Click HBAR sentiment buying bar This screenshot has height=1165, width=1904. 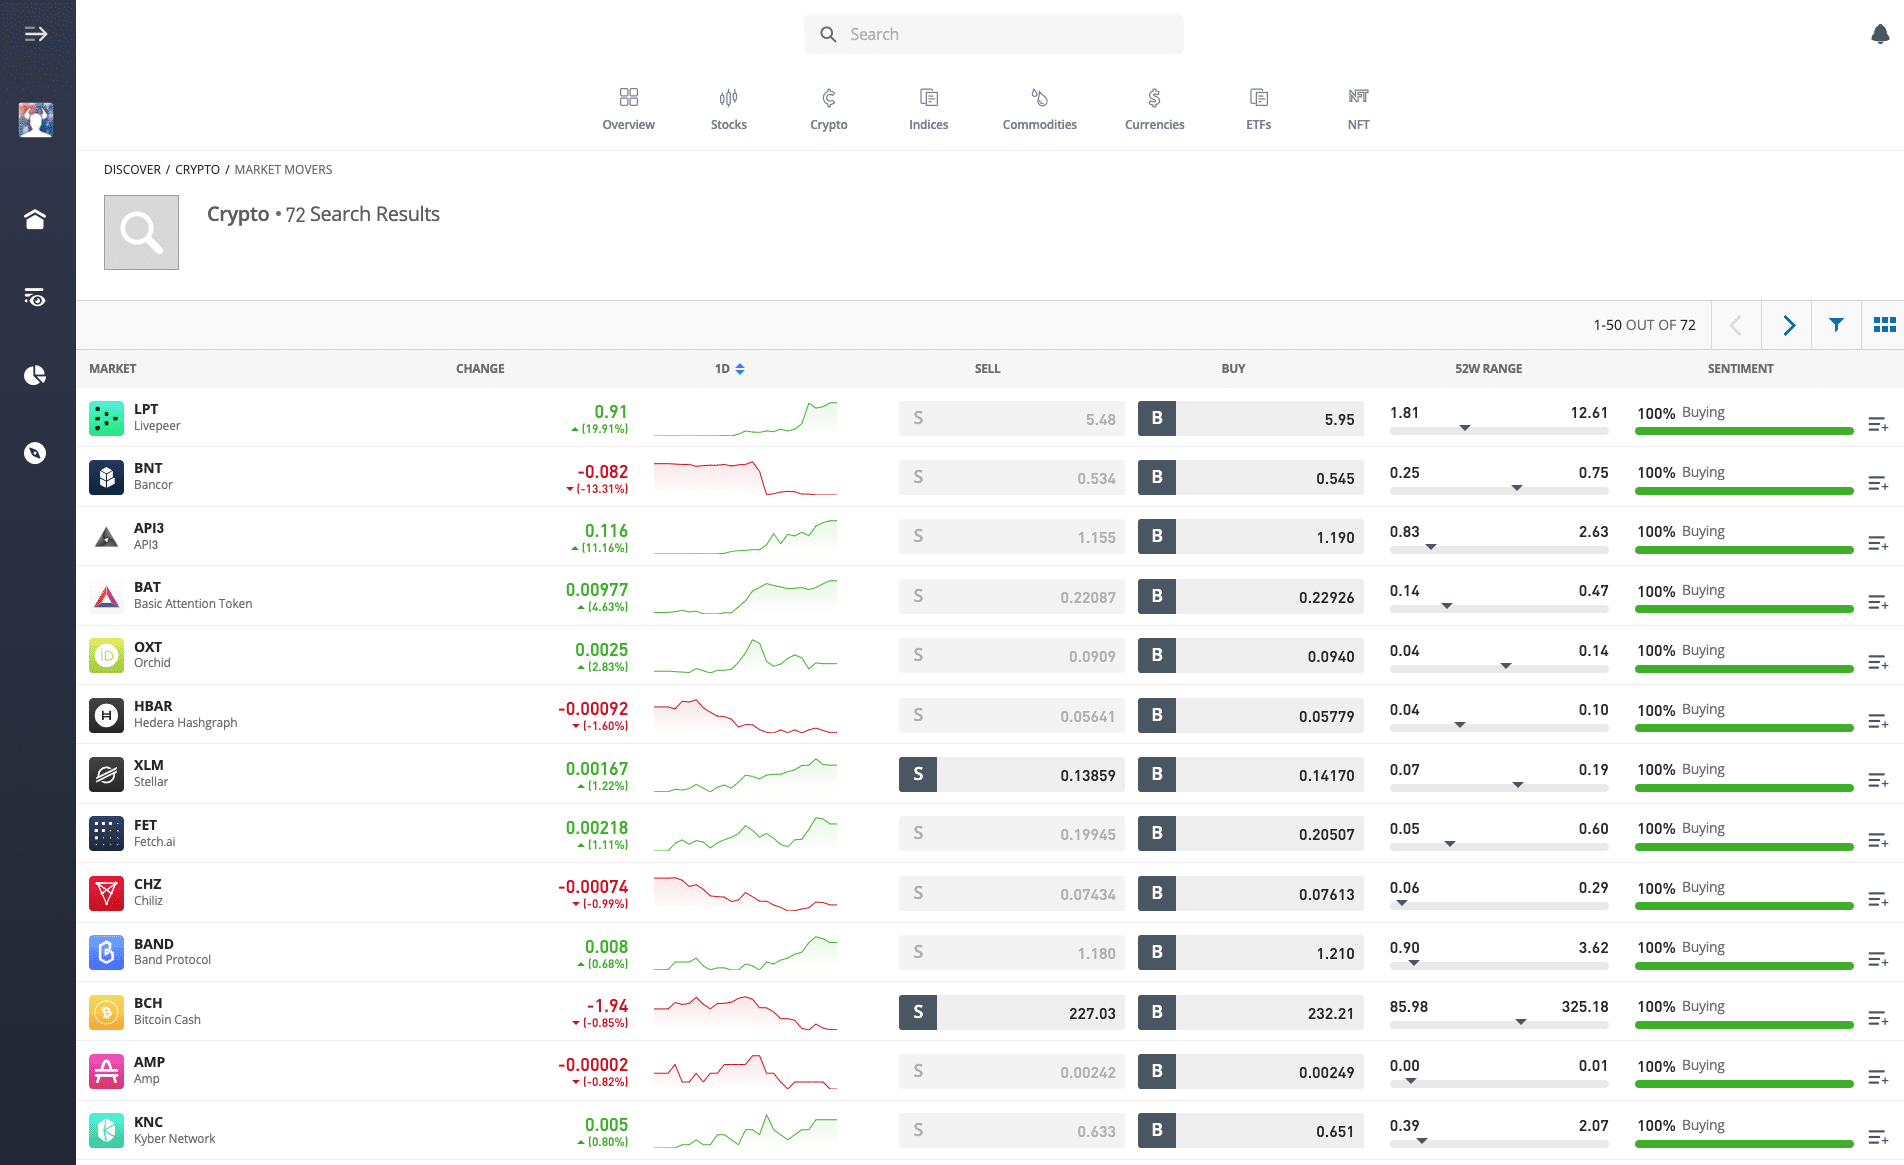(1744, 728)
